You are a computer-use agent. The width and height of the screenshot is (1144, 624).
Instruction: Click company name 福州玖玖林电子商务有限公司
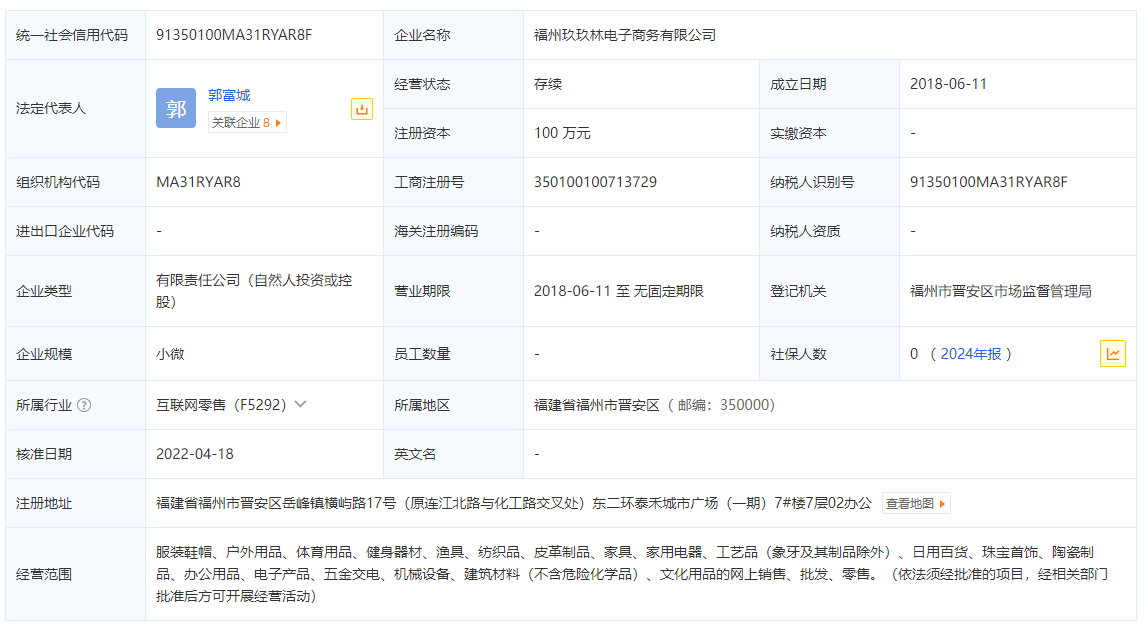pos(625,35)
